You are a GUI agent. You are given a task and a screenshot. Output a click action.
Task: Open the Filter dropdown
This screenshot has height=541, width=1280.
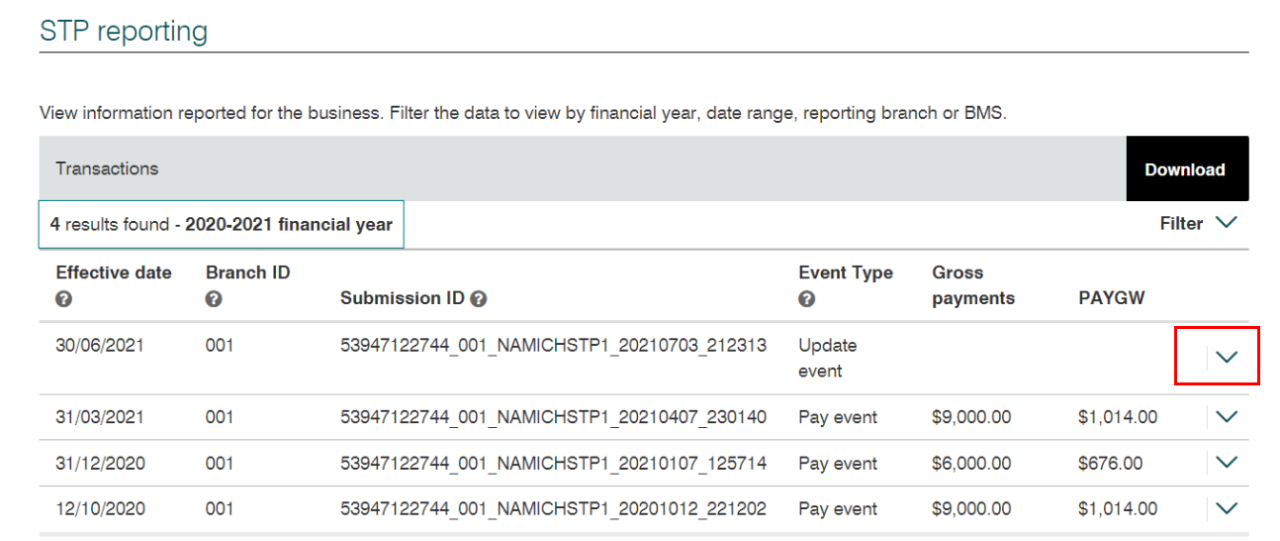point(1198,224)
